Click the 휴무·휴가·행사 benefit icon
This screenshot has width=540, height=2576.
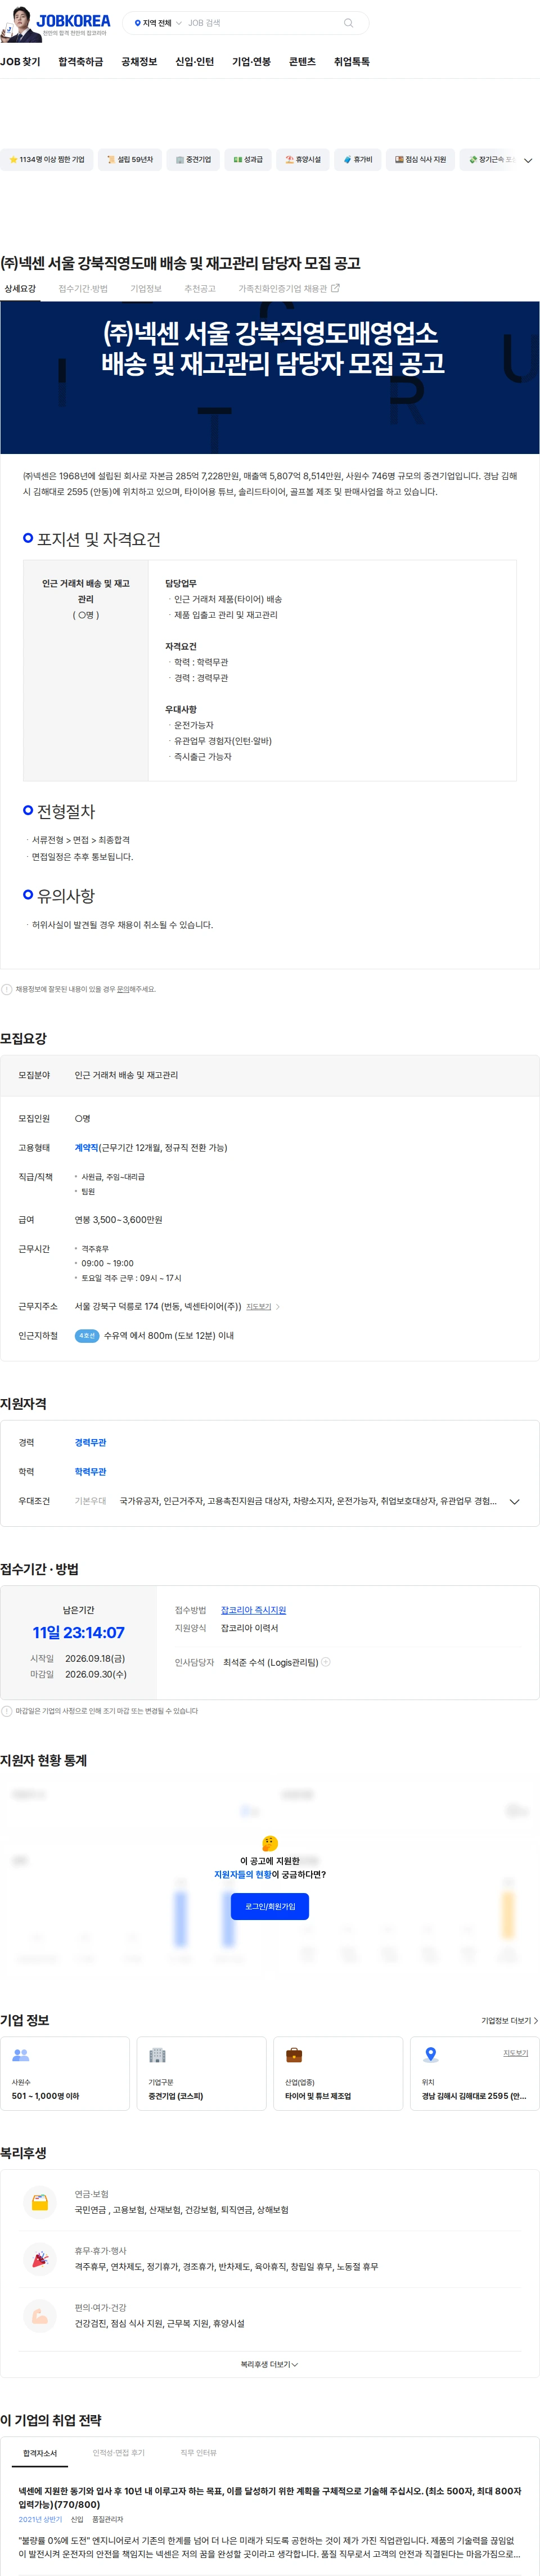click(x=40, y=2259)
